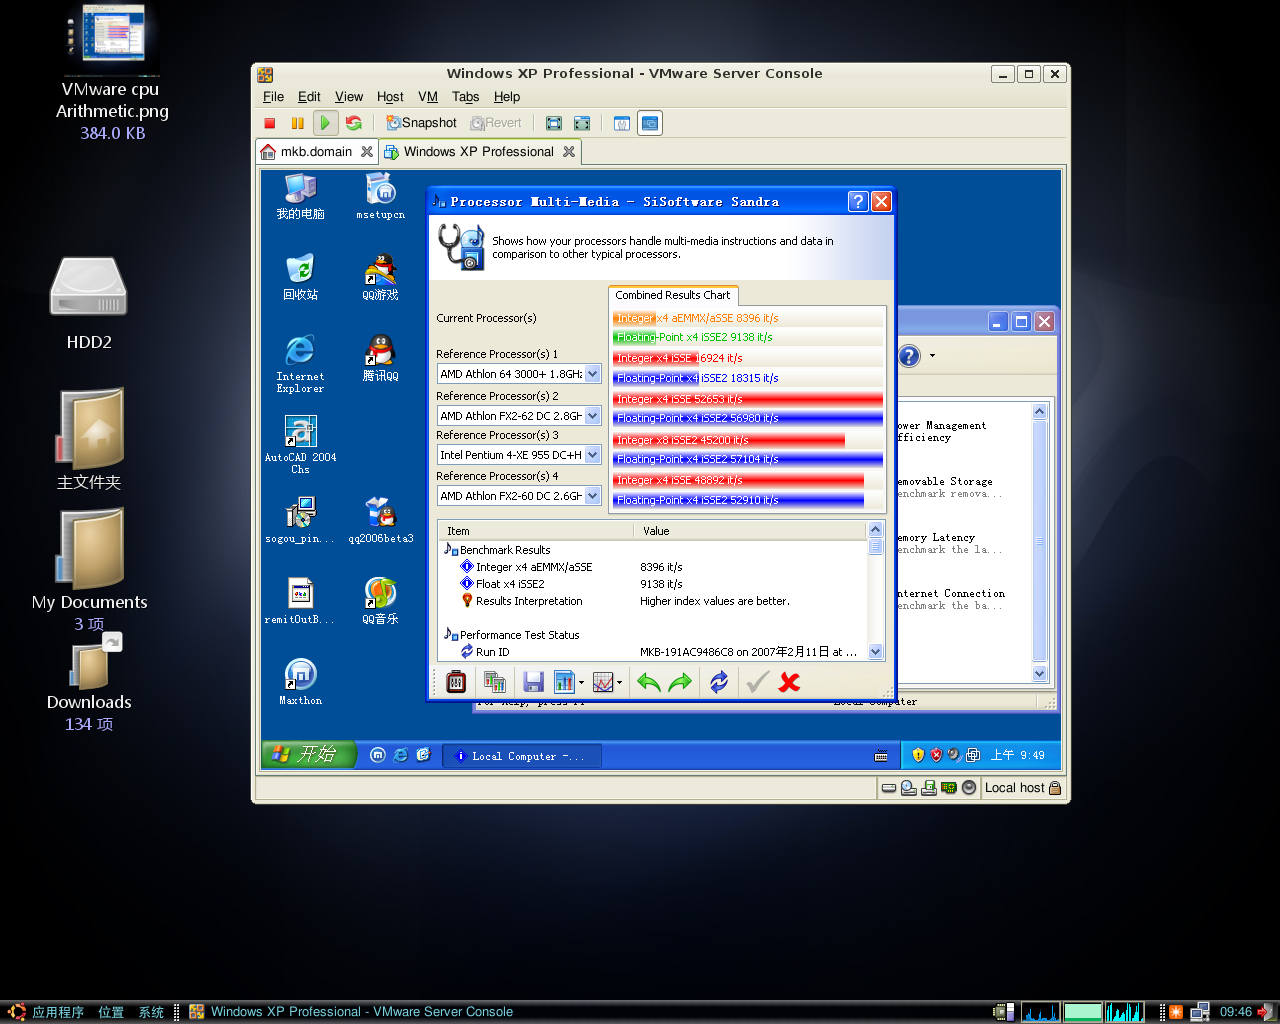1280x1024 pixels.
Task: Select the Integer x4 aEMMX/aSSE result row
Action: pyautogui.click(x=534, y=567)
